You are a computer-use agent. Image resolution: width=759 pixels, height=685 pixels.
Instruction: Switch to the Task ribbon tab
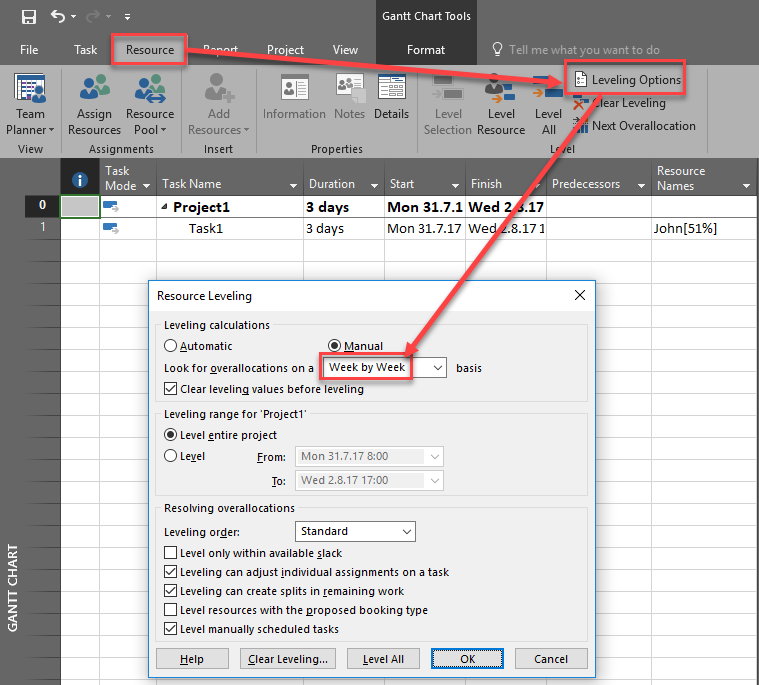(85, 50)
